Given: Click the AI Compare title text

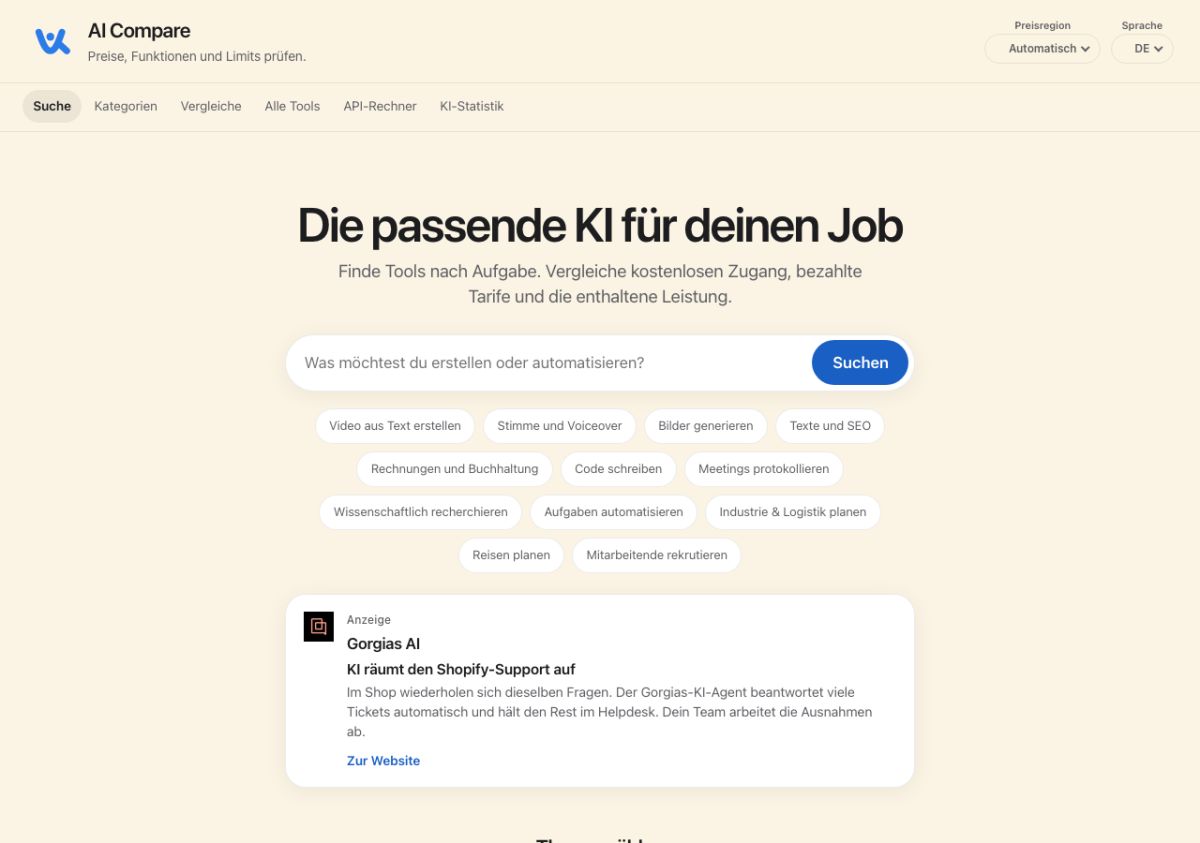Looking at the screenshot, I should coord(139,31).
